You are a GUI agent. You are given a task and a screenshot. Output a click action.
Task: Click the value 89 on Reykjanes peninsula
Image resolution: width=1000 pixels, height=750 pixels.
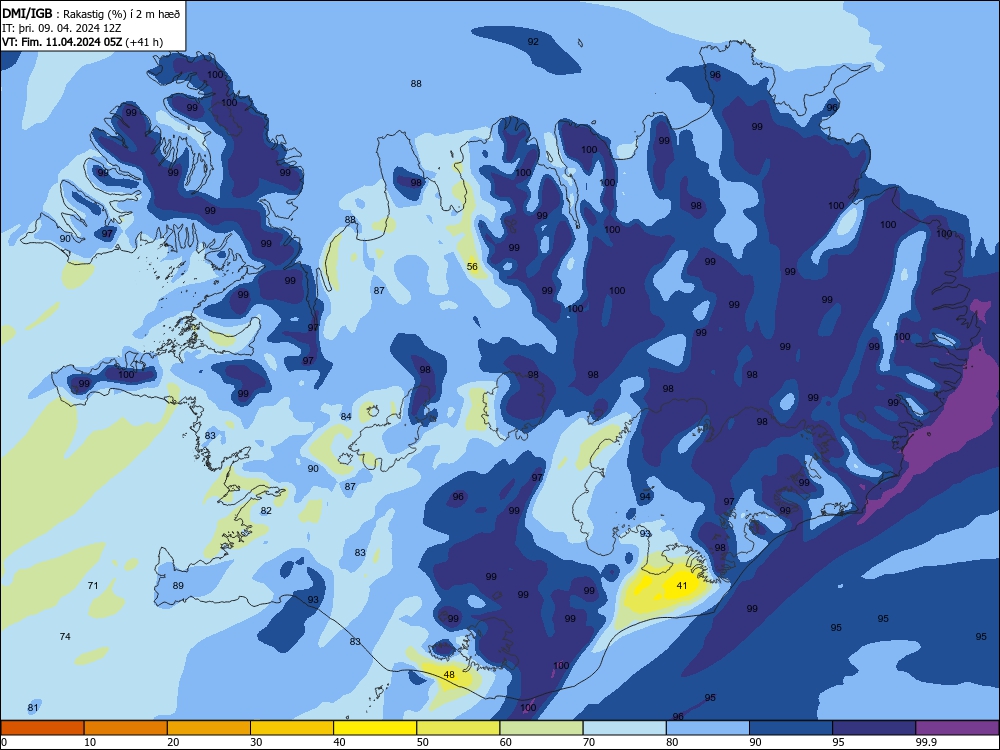coord(178,585)
